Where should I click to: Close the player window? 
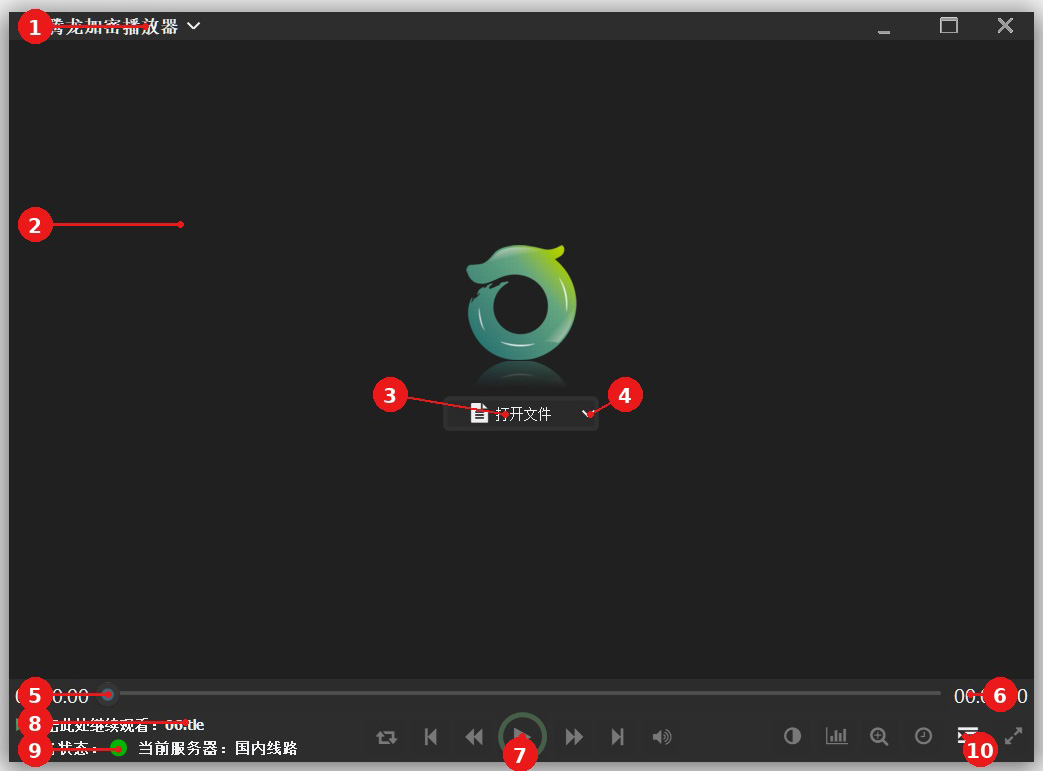(1005, 25)
